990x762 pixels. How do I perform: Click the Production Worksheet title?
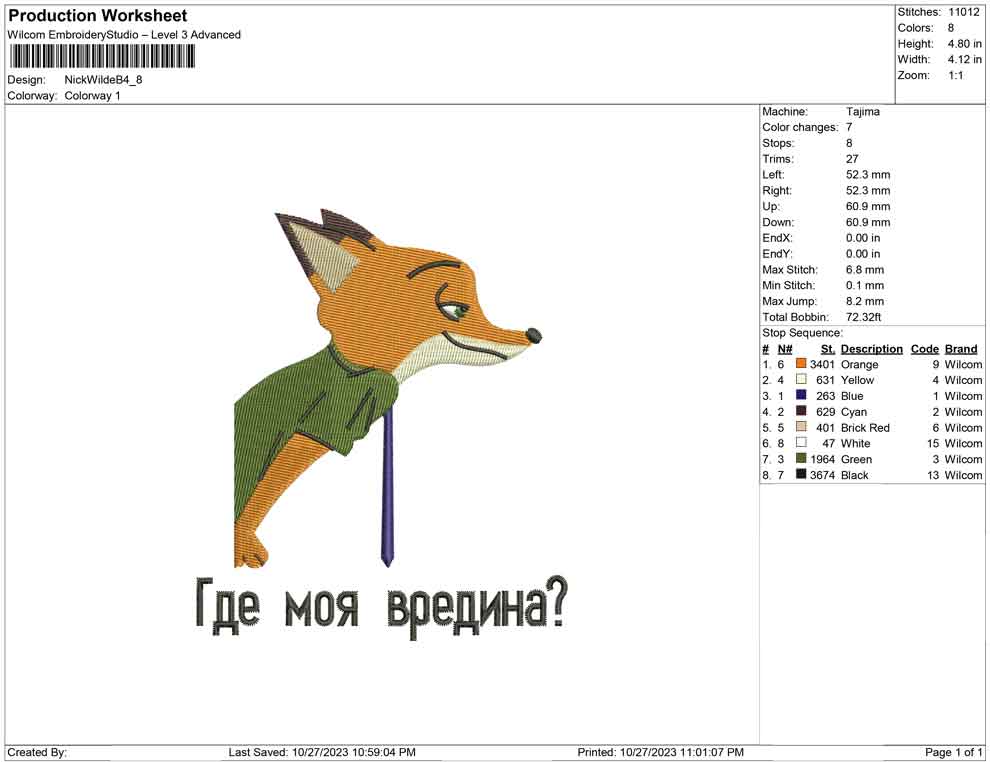(x=98, y=16)
